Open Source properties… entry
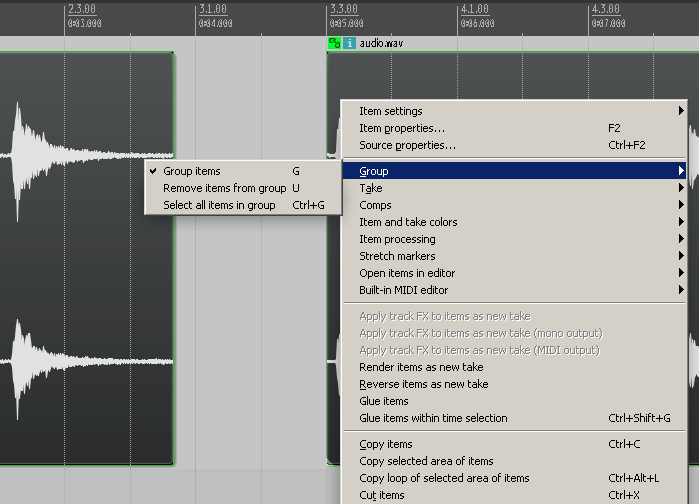 pyautogui.click(x=407, y=145)
